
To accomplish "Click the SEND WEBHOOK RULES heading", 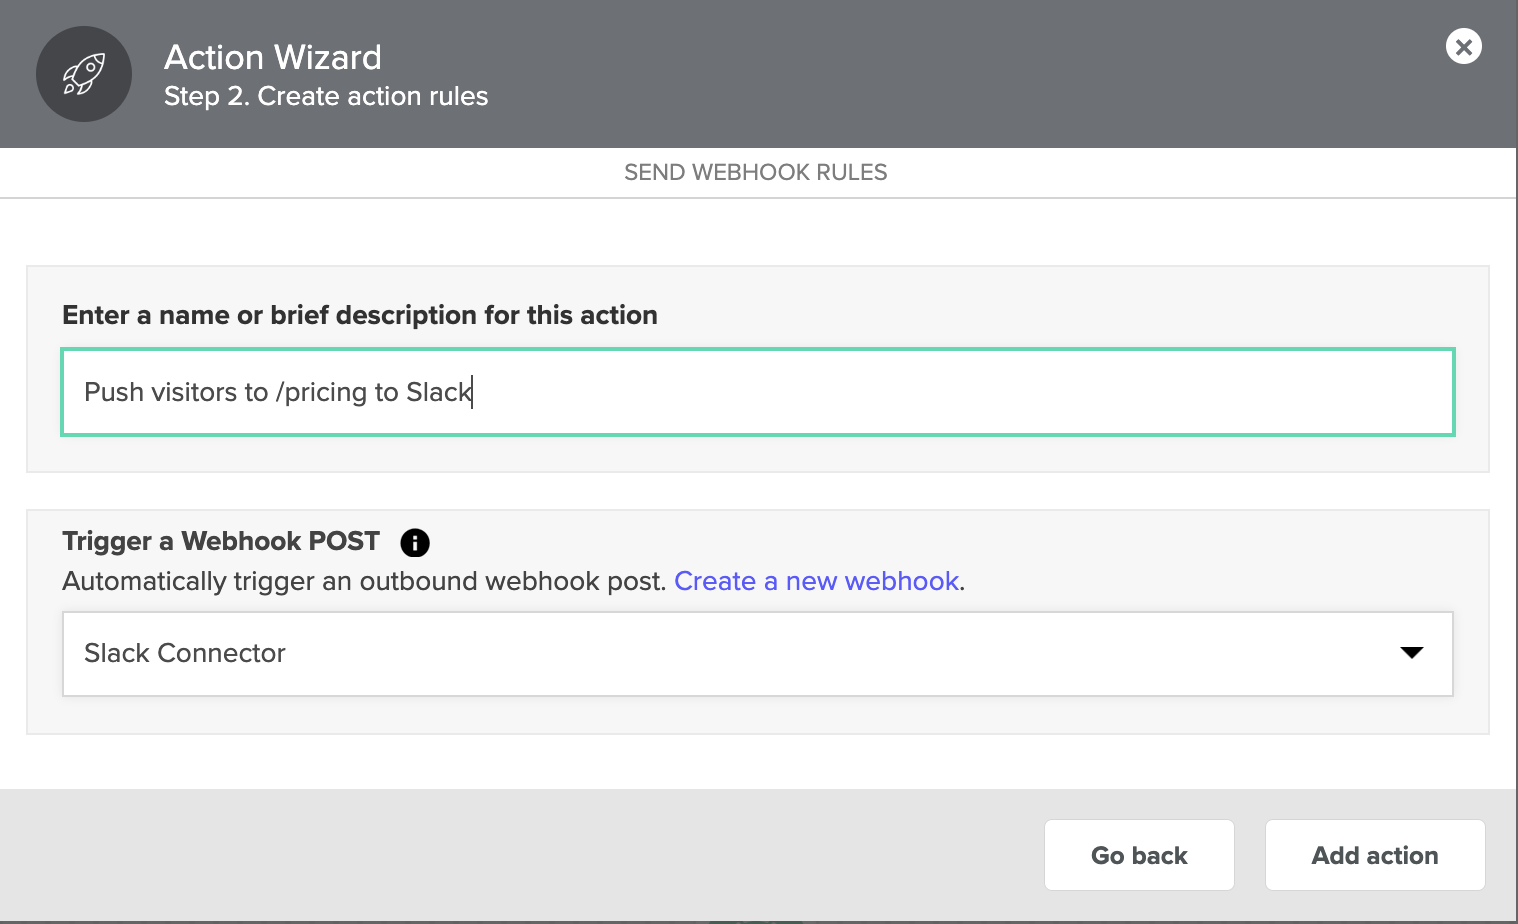I will pos(755,172).
